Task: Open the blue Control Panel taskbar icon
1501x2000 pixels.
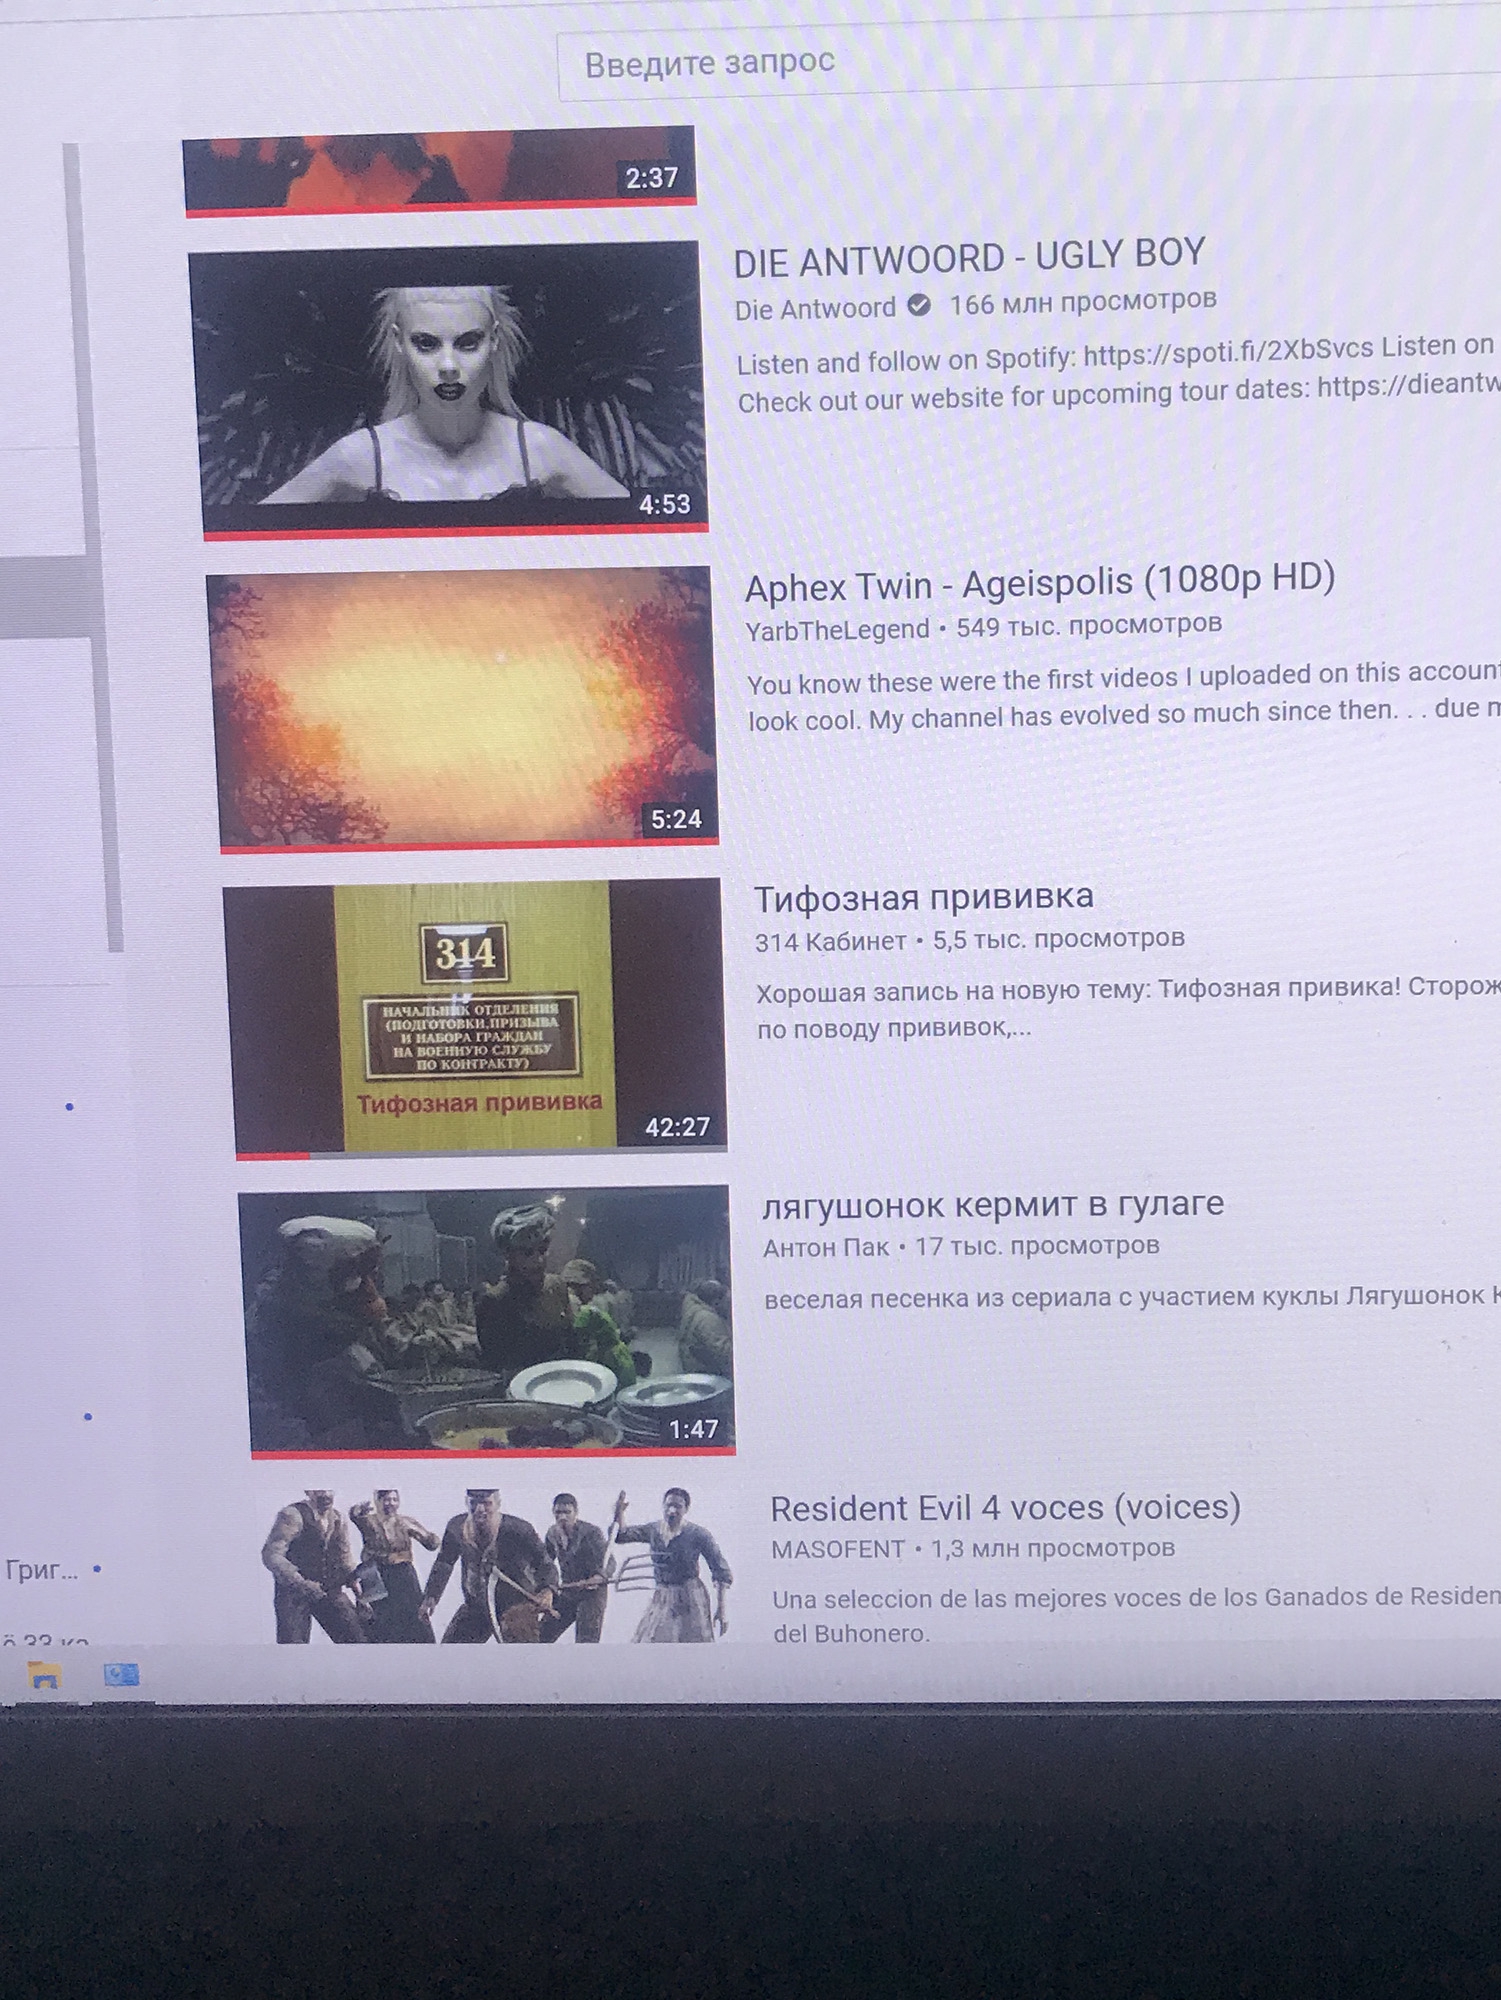Action: point(122,1674)
